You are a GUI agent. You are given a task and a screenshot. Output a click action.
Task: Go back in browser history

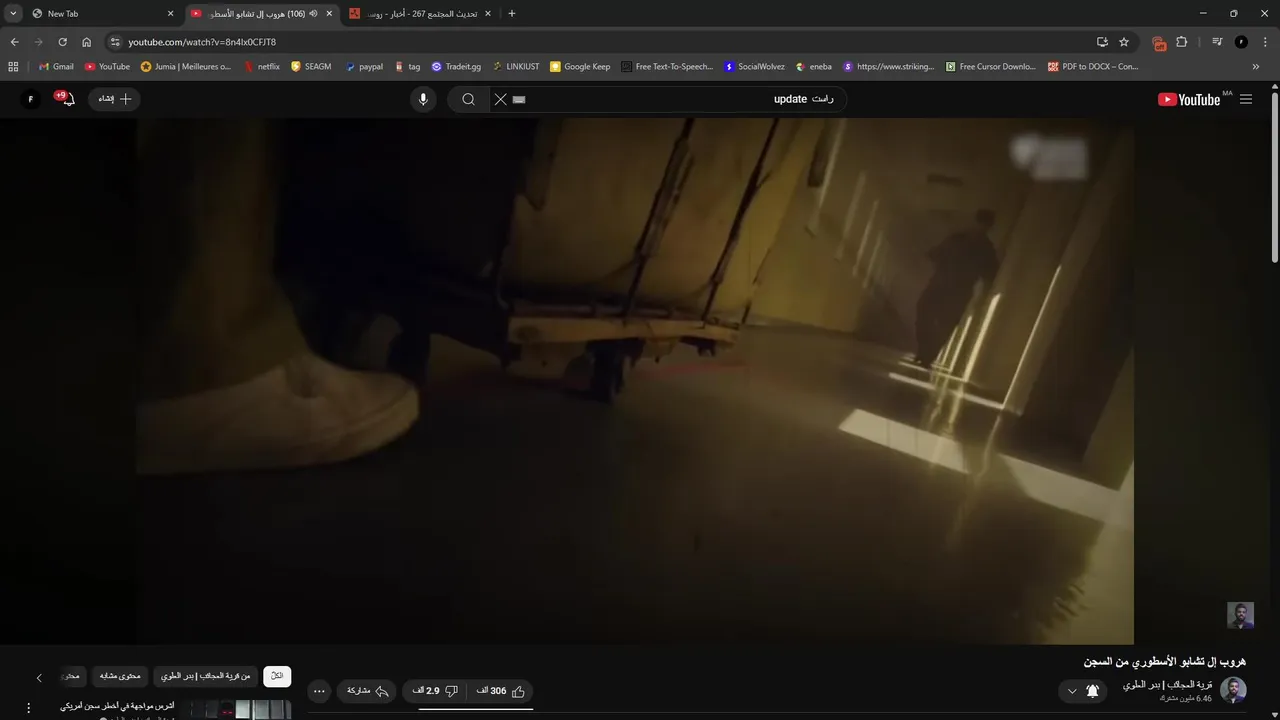pyautogui.click(x=14, y=42)
